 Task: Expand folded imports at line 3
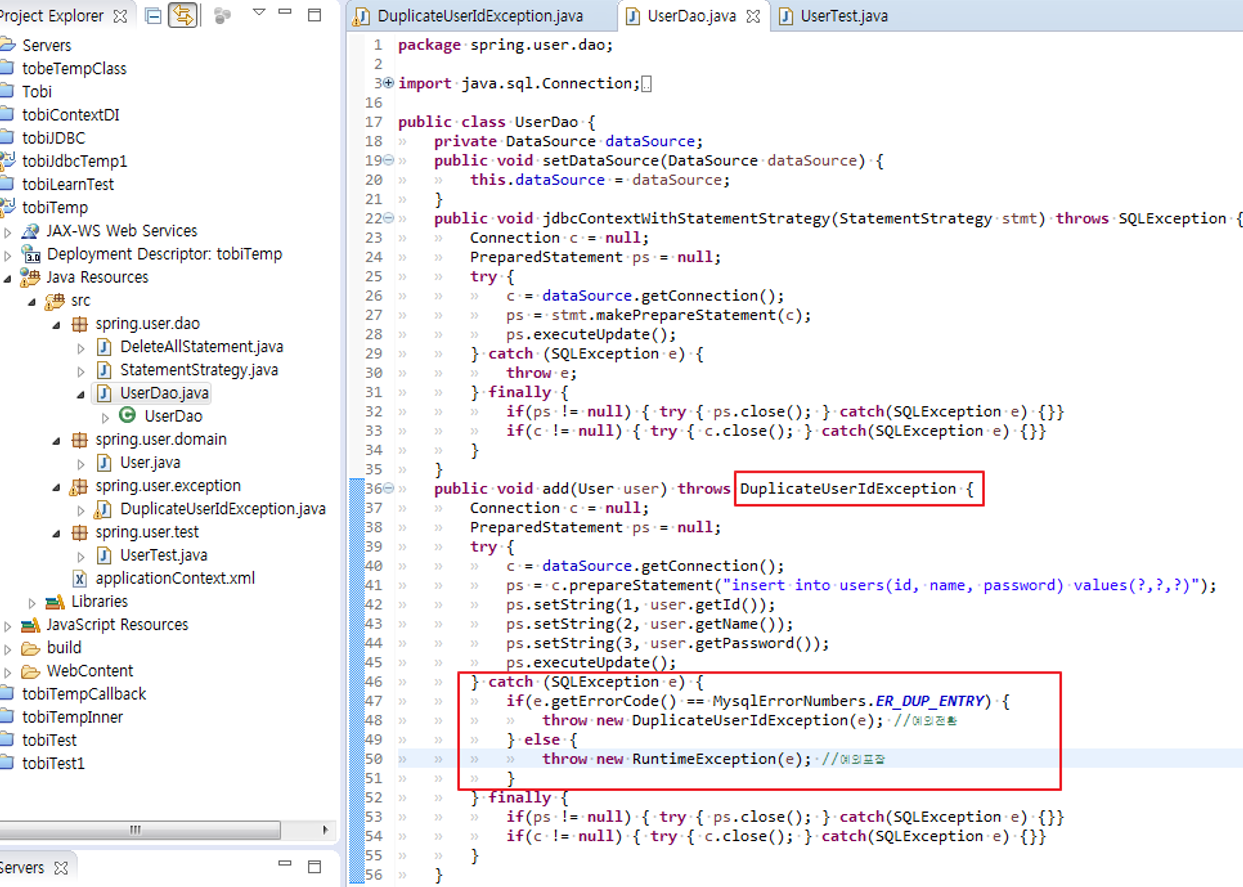[389, 83]
